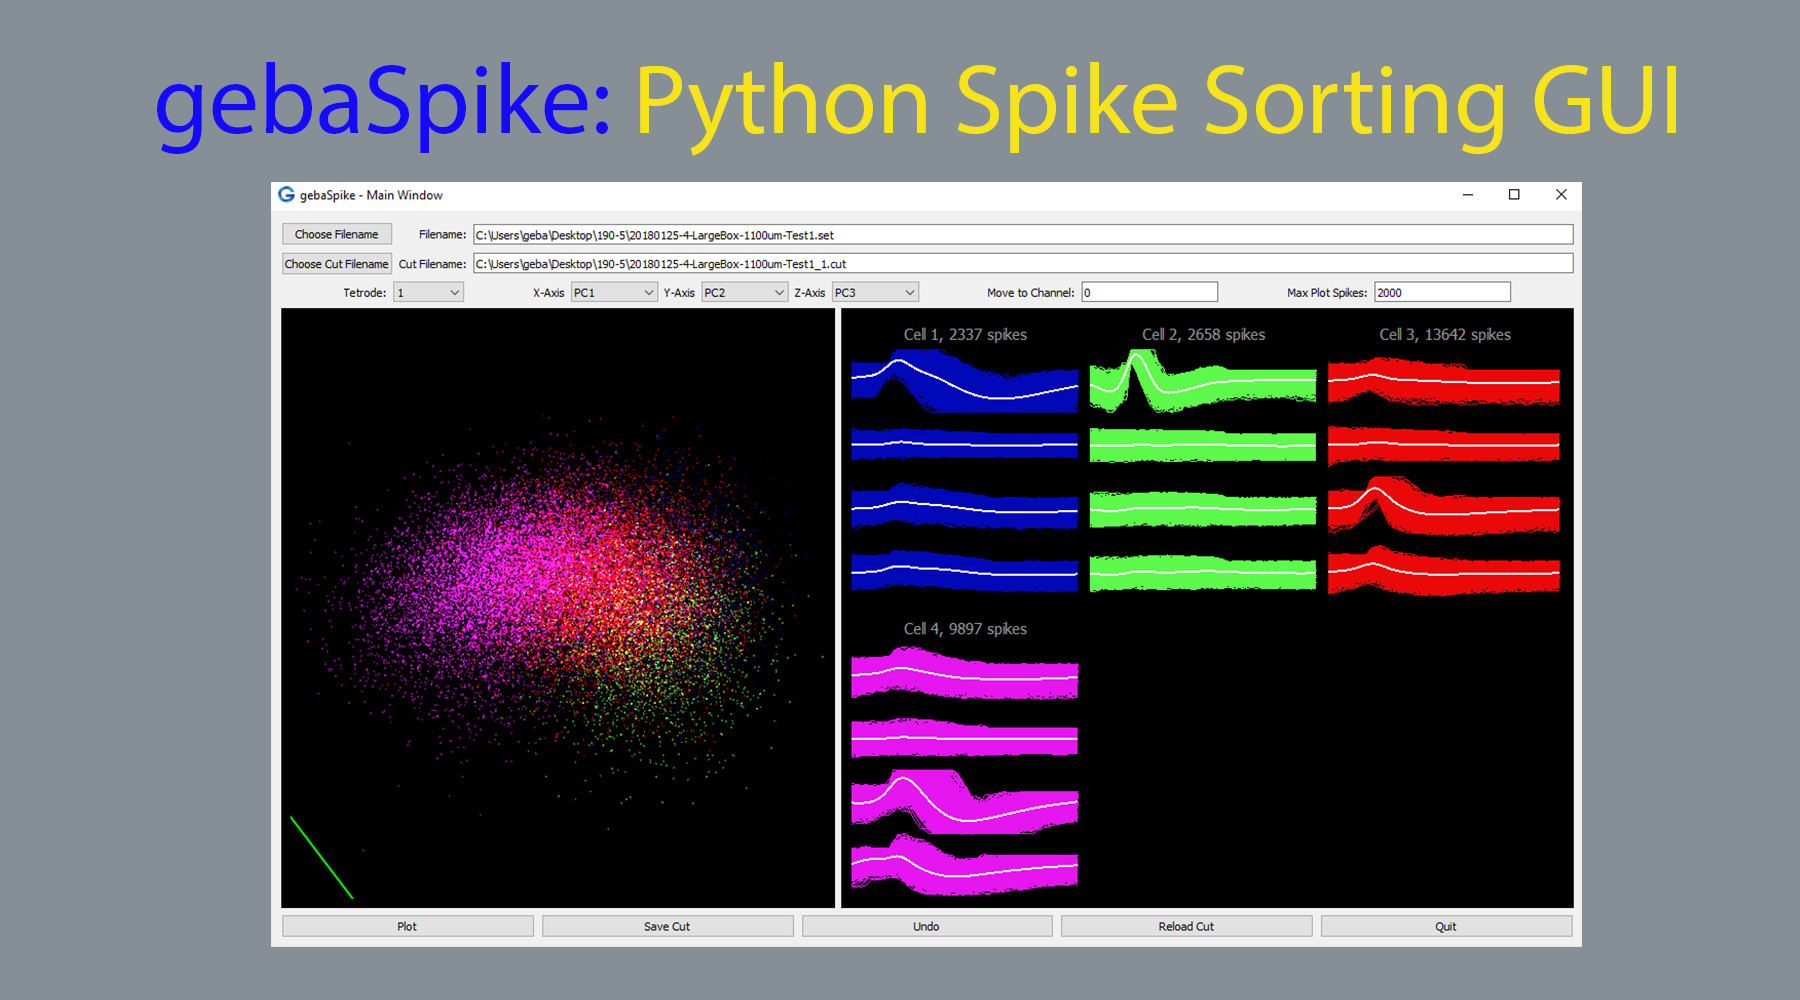Focus the Cut Filename input field
Image resolution: width=1800 pixels, height=1000 pixels.
pyautogui.click(x=1022, y=264)
